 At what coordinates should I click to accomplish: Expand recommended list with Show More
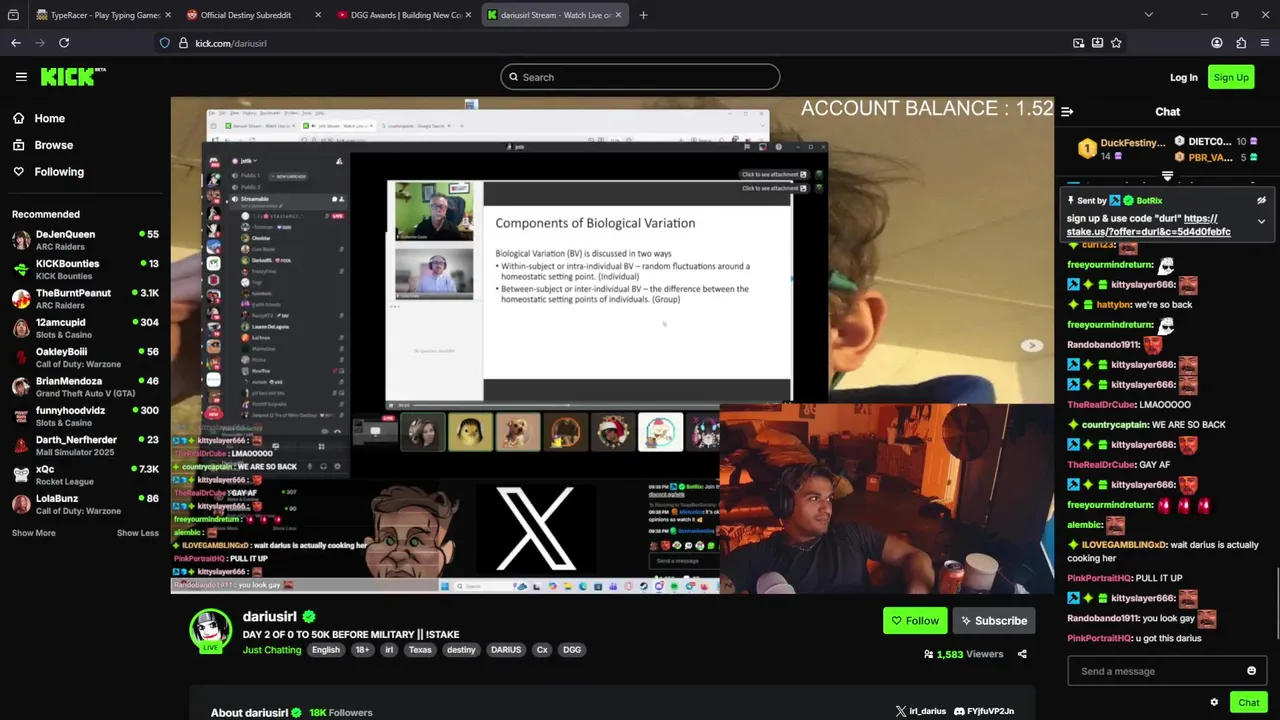point(33,533)
